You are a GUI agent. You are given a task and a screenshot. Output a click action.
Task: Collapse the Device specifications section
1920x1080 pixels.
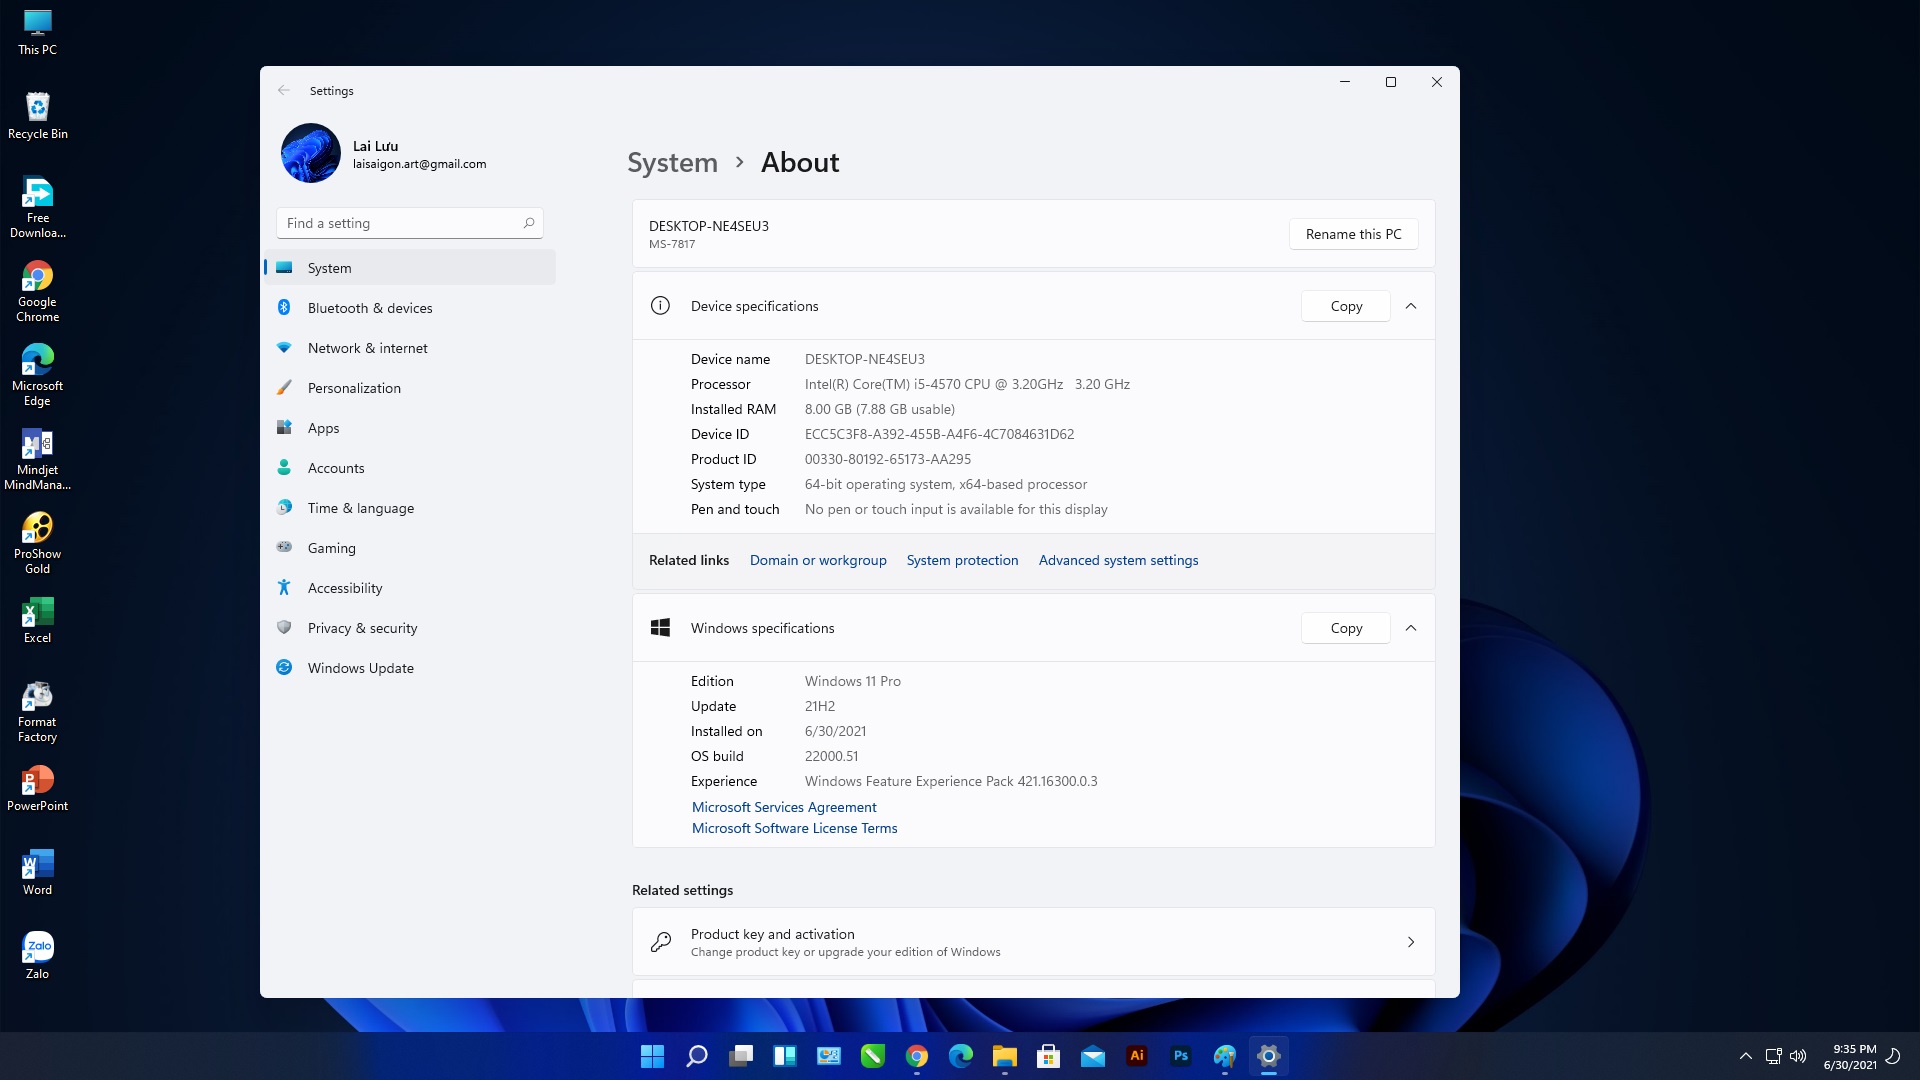click(x=1411, y=306)
